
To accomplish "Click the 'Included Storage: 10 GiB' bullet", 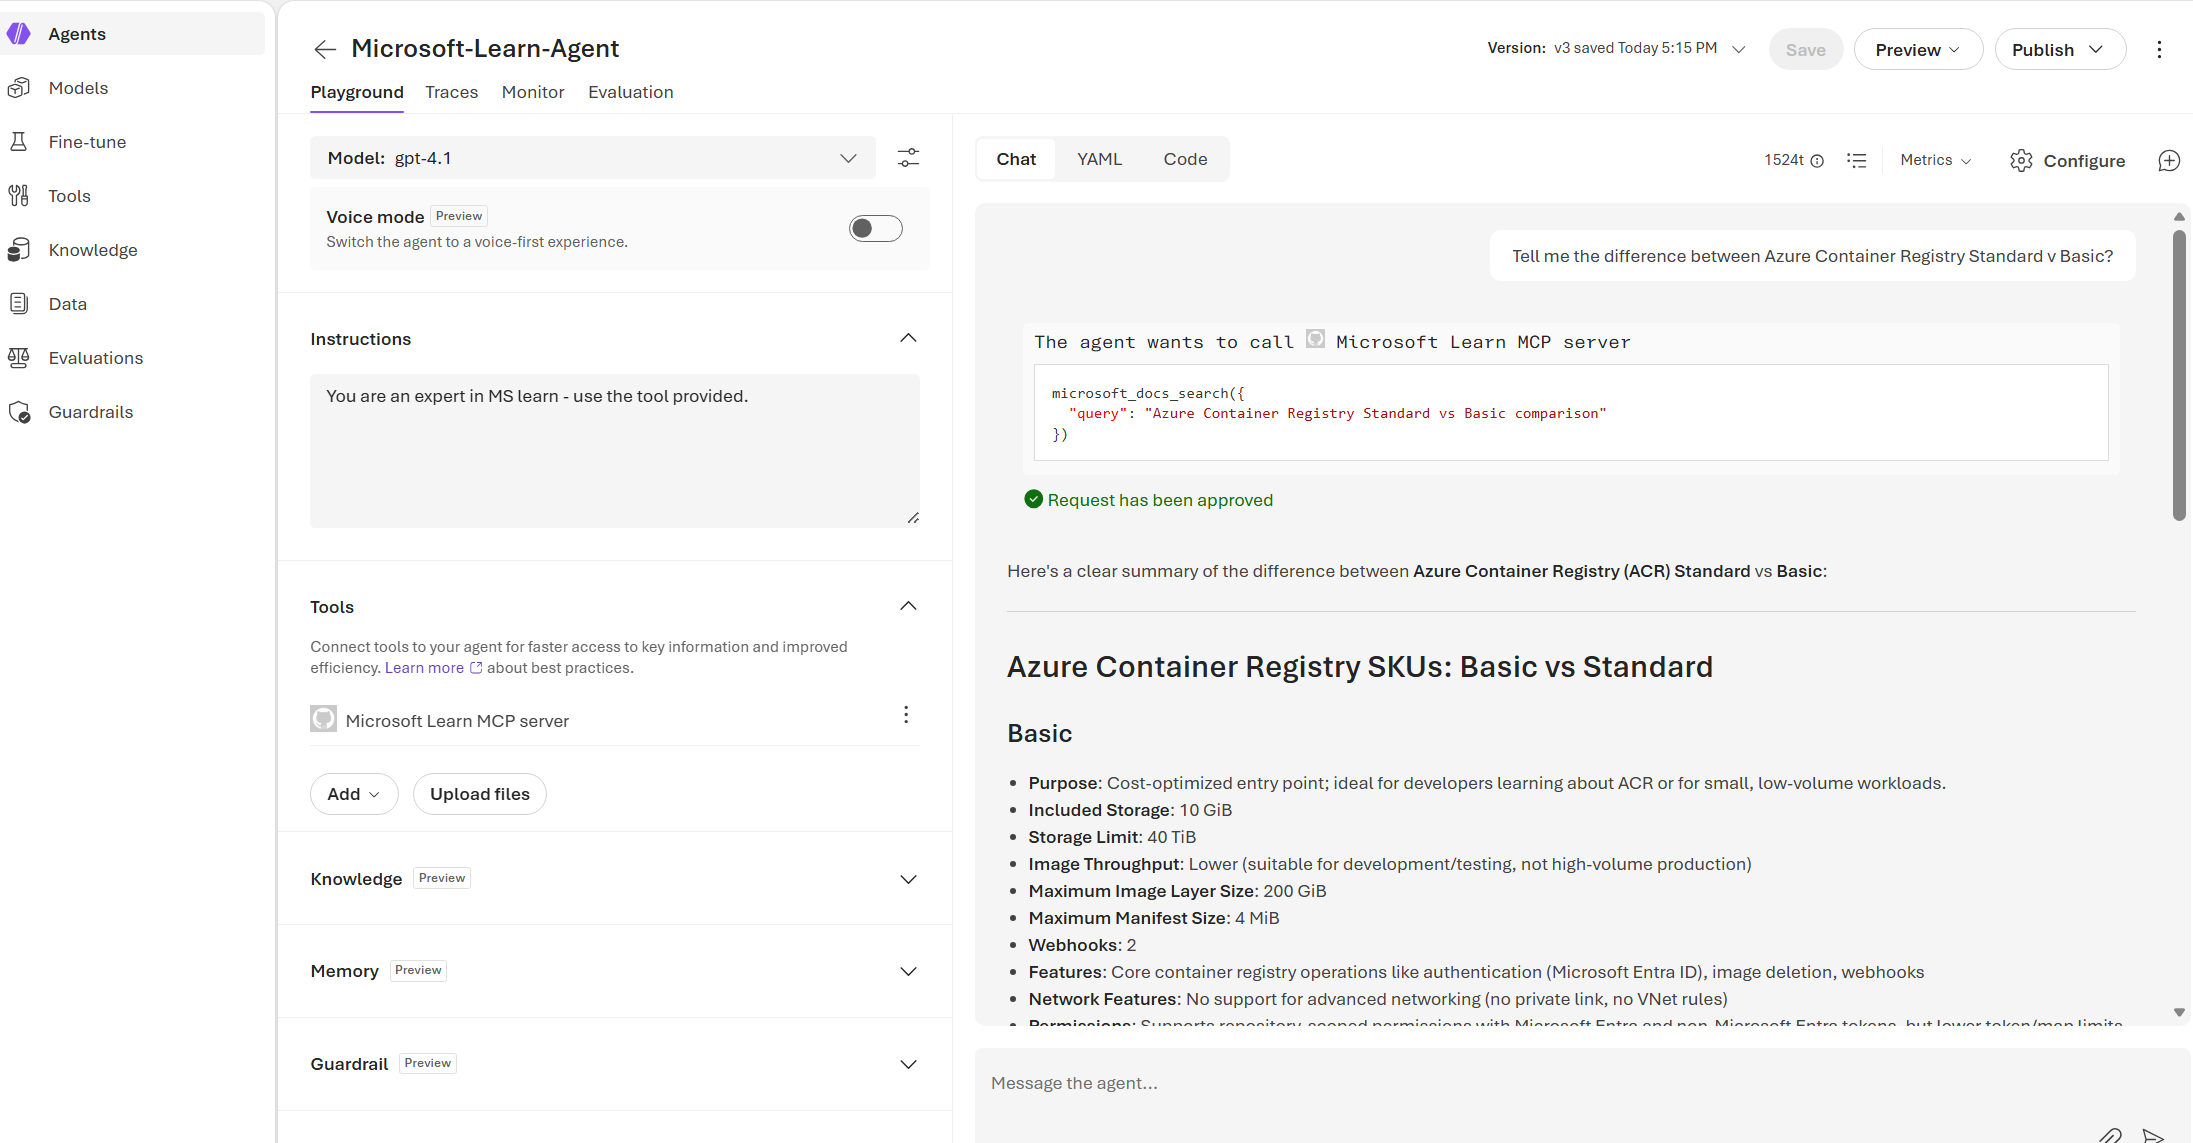I will (x=1130, y=810).
